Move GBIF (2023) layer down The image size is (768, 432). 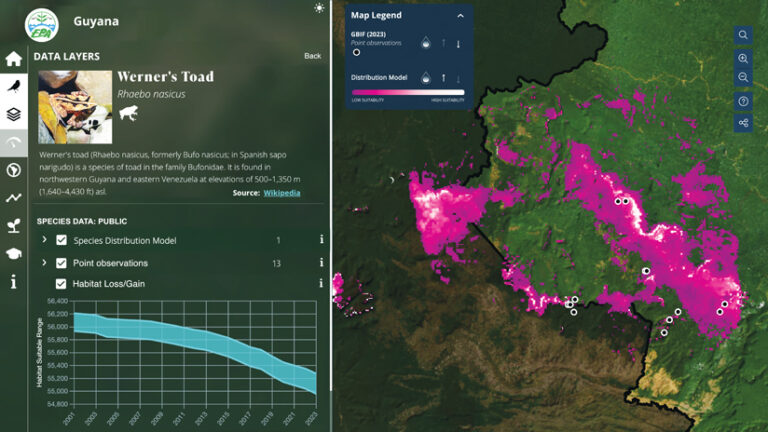point(458,44)
